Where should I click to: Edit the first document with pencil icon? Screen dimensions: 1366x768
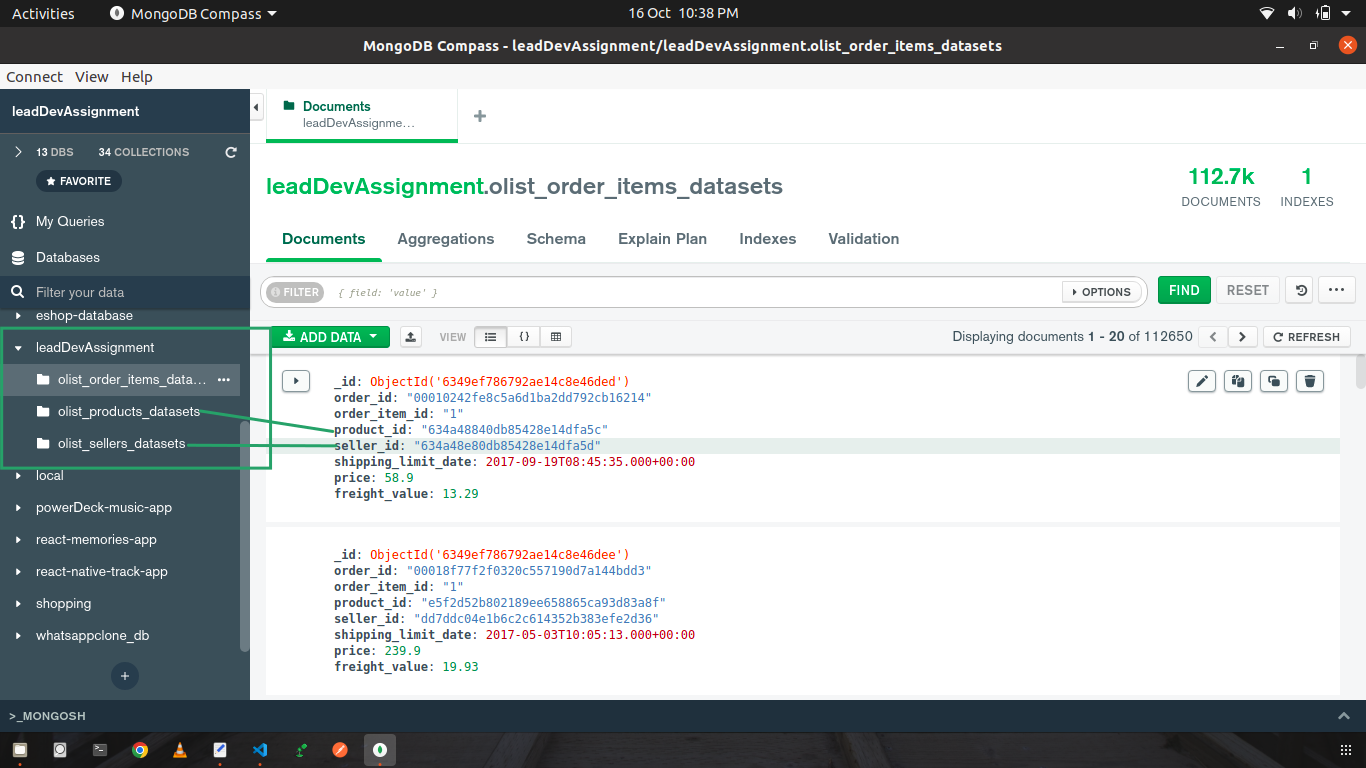1201,380
